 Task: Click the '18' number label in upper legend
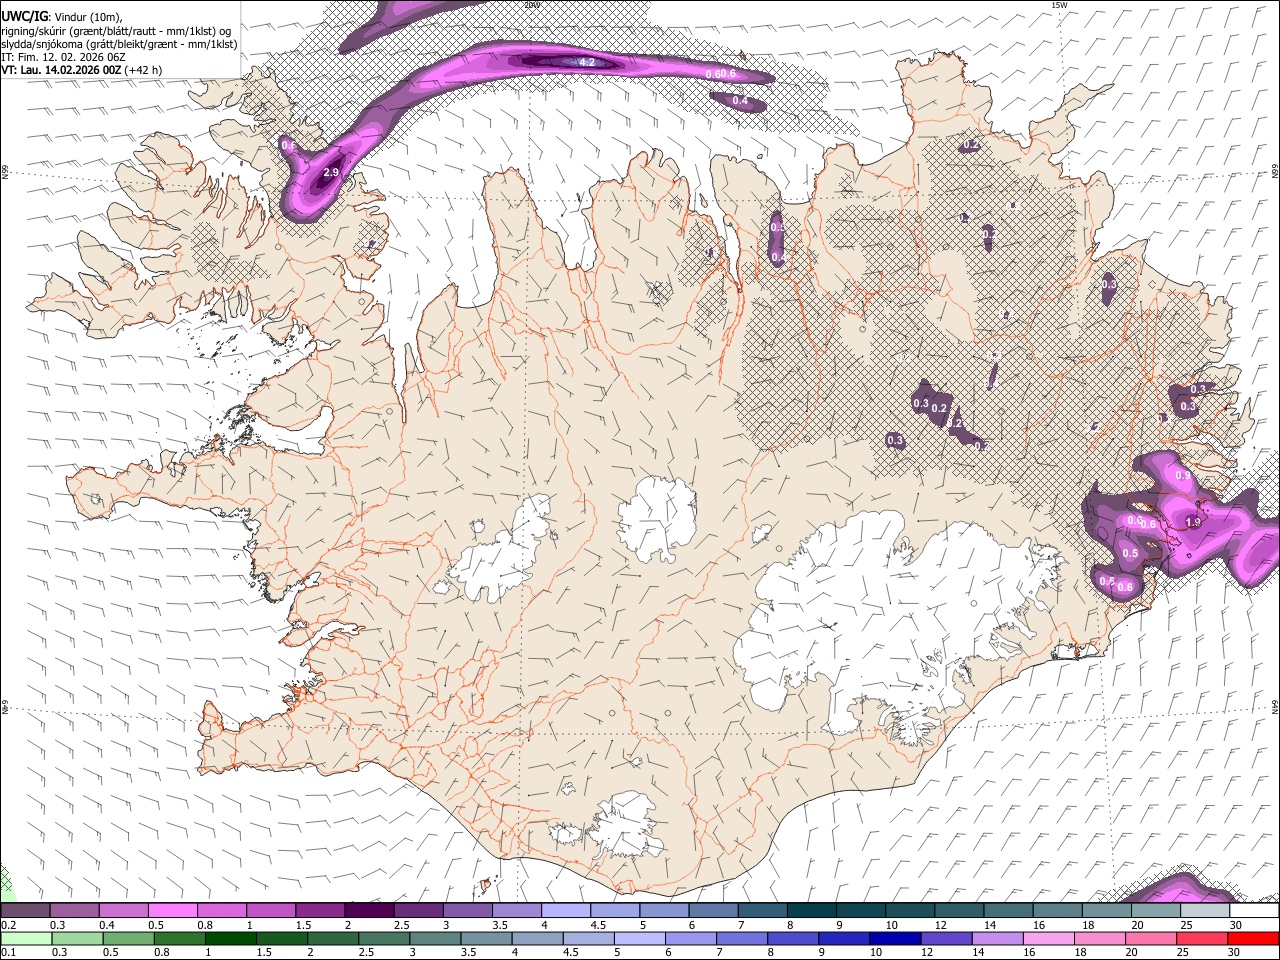coord(1087,925)
